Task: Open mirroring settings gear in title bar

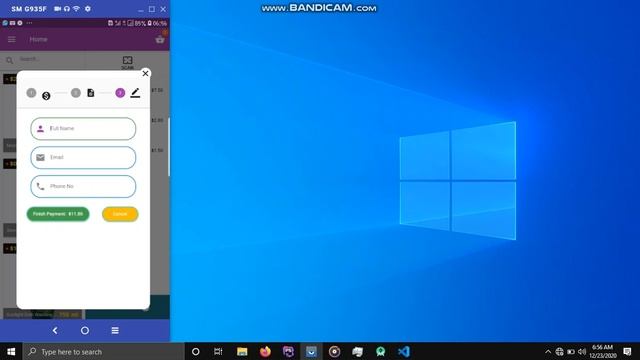Action: click(88, 9)
